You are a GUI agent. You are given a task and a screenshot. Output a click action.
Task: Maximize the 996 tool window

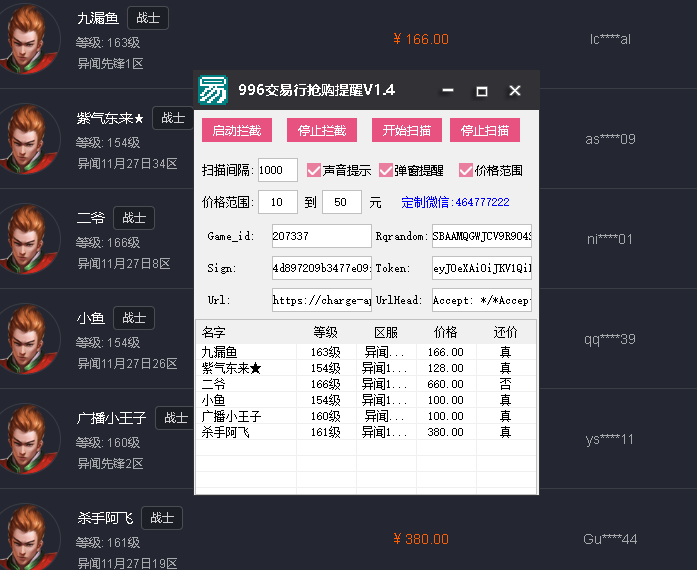tap(481, 91)
